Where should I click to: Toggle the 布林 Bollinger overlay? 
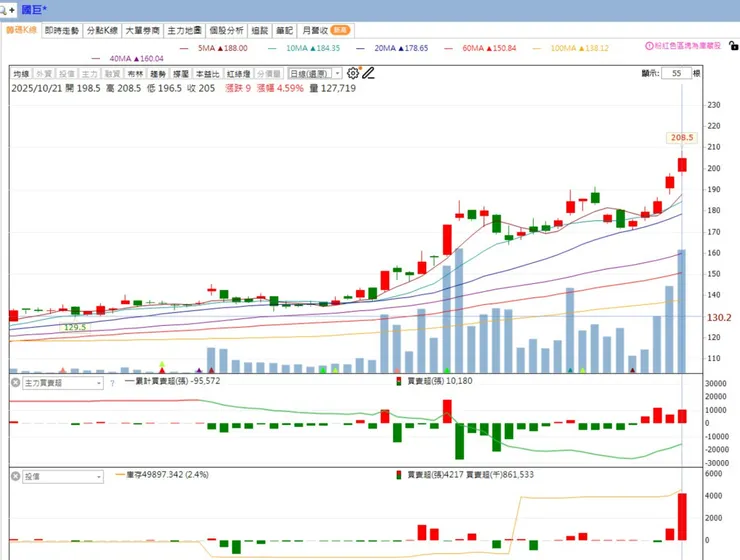135,74
